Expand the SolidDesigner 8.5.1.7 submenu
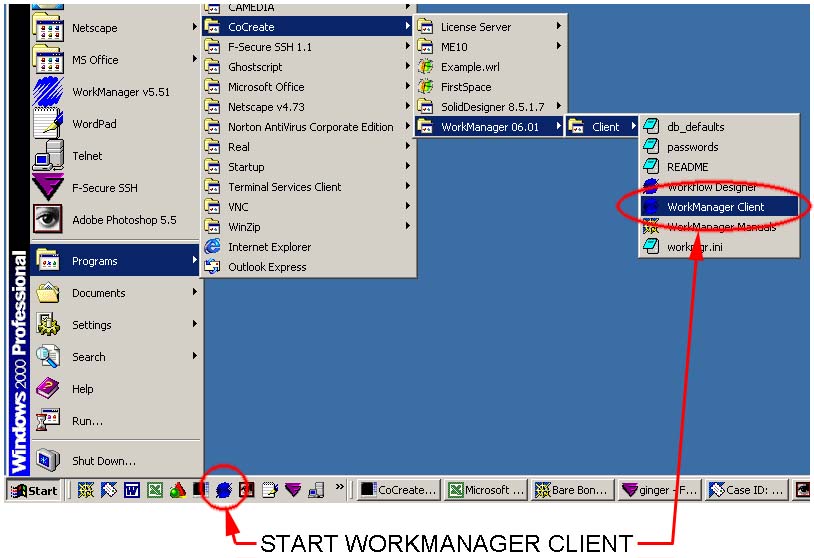Screen dimensions: 814x558 point(493,107)
